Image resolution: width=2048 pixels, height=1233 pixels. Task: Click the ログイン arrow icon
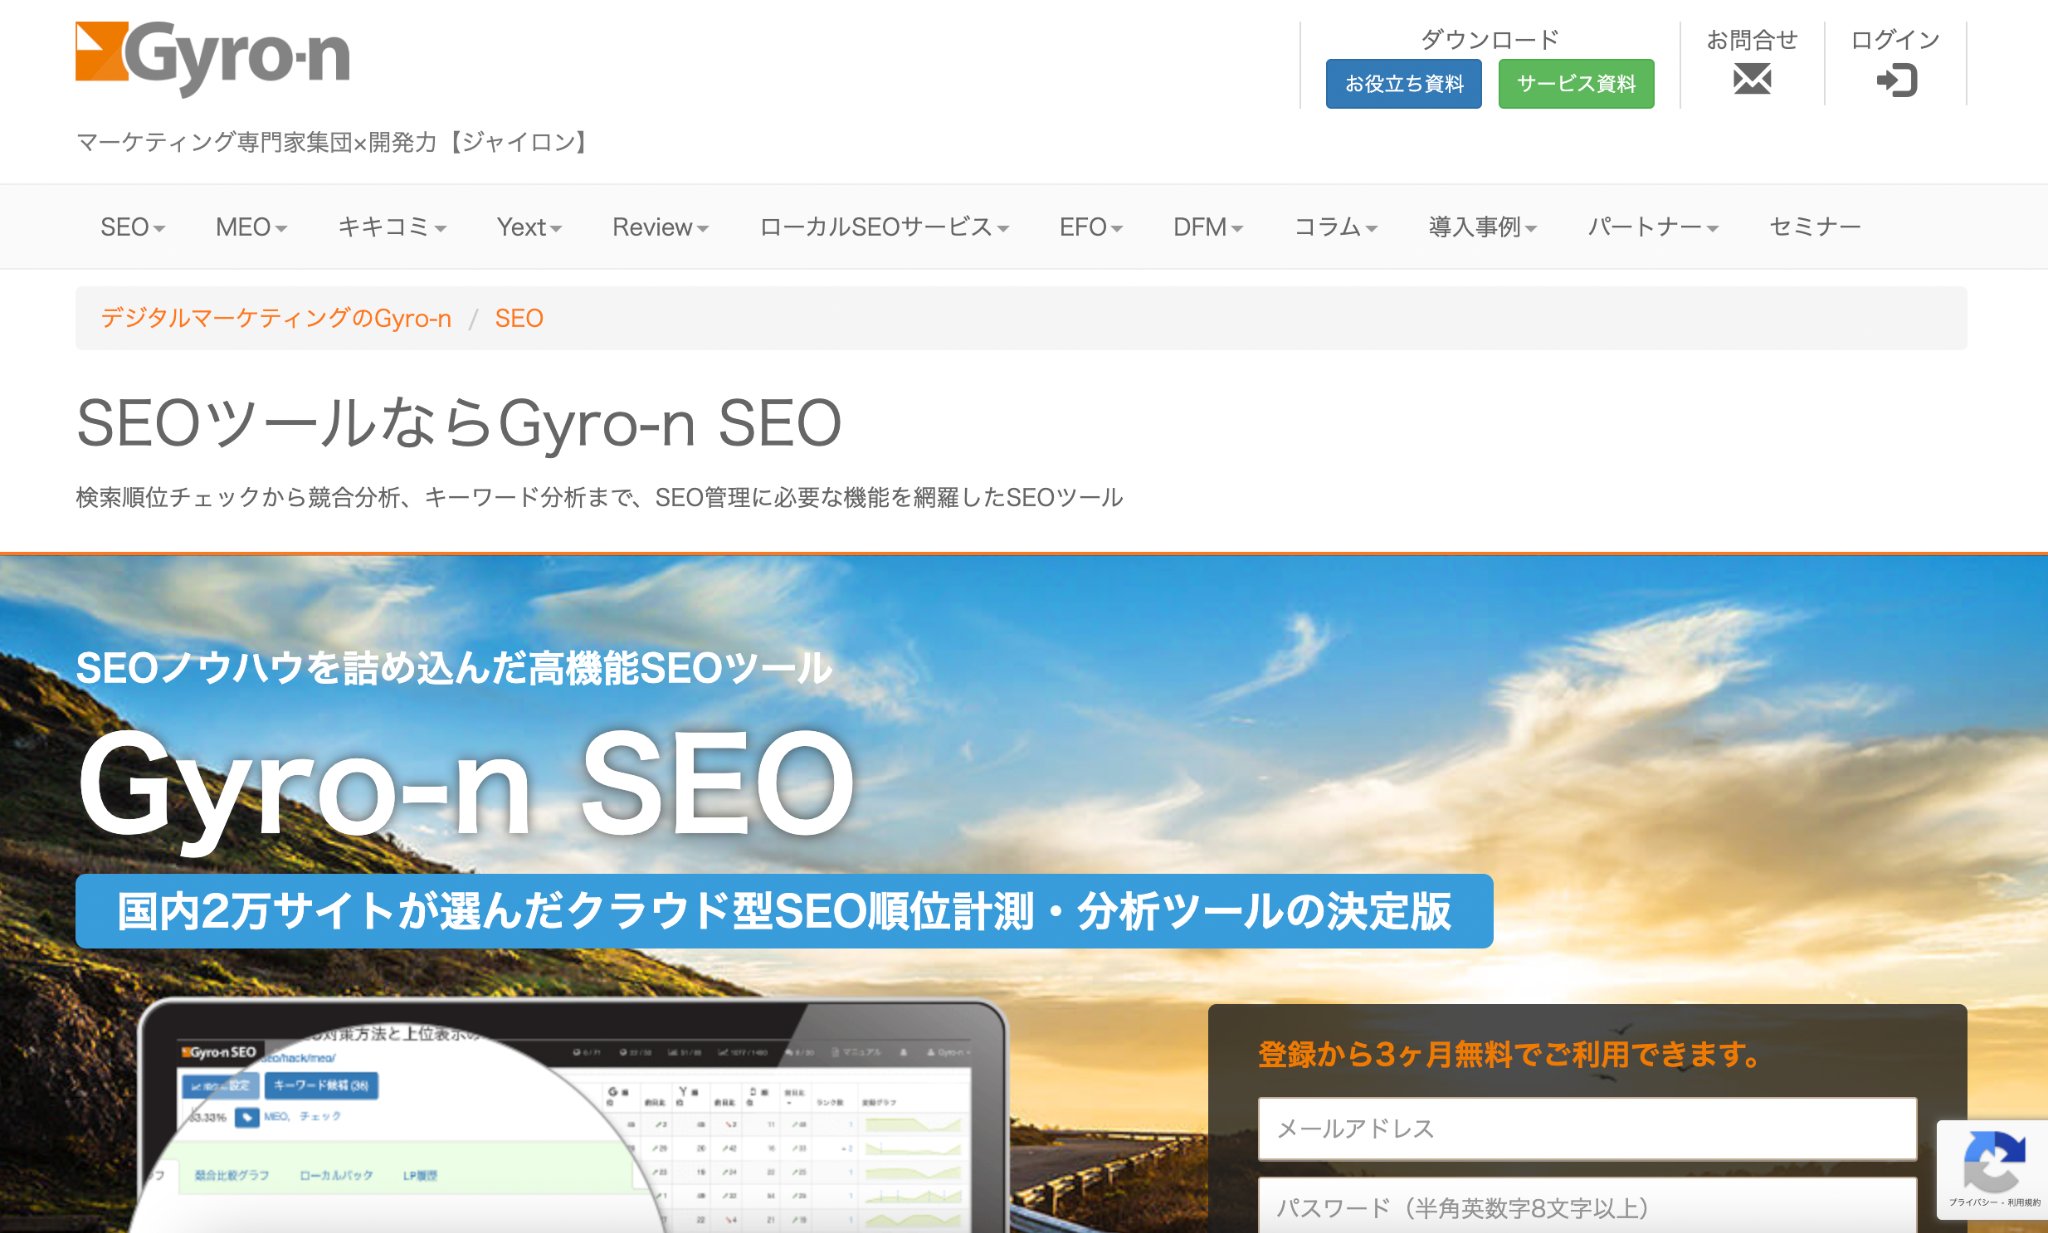coord(1896,80)
